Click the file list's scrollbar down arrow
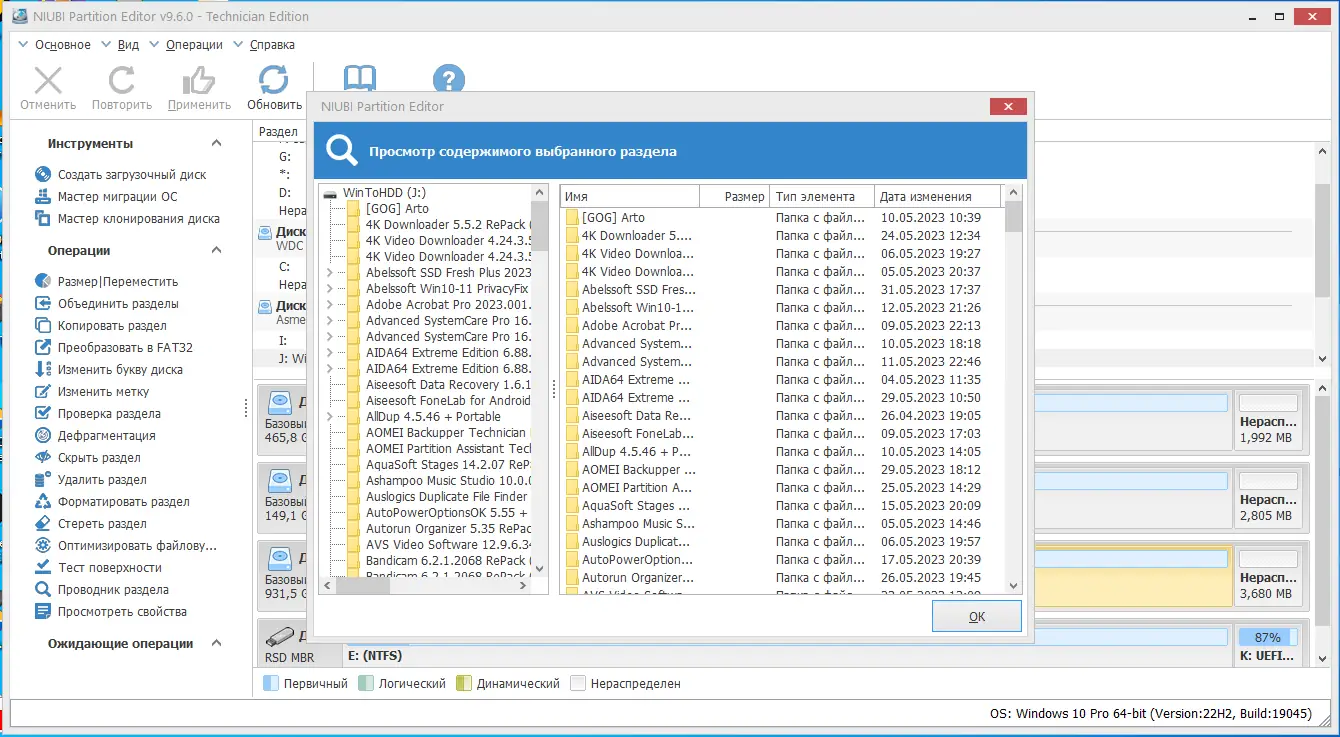 pos(1014,586)
